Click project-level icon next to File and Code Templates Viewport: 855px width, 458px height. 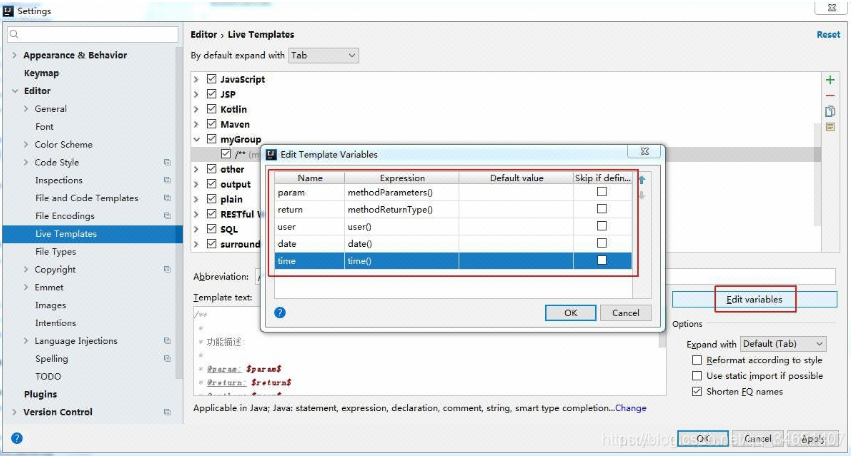[x=167, y=198]
